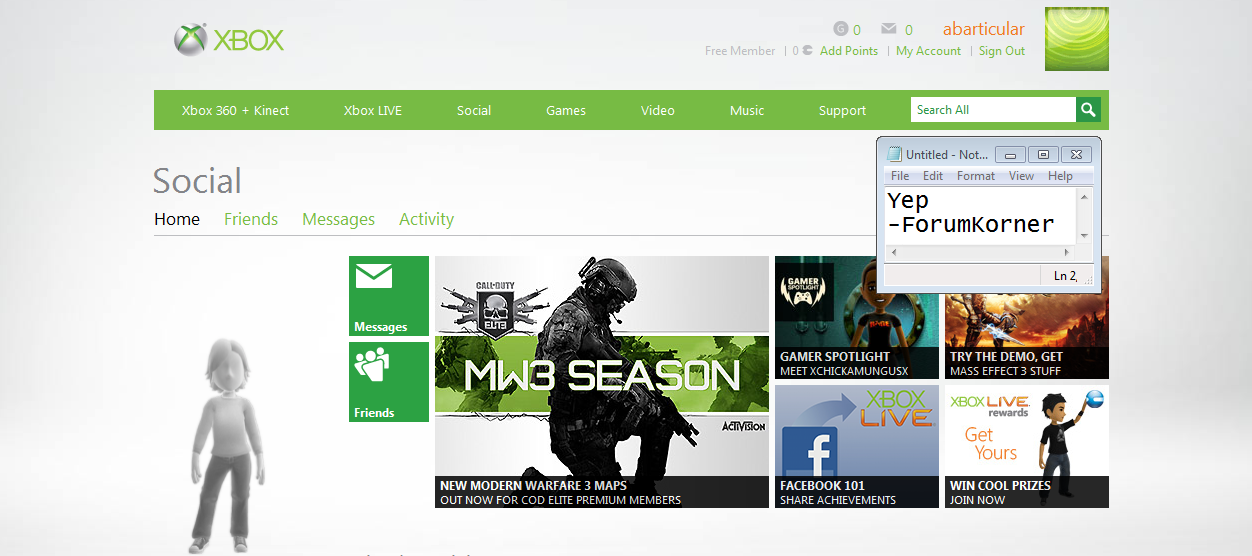Select the Home tab under Social
The image size is (1252, 556).
click(177, 219)
